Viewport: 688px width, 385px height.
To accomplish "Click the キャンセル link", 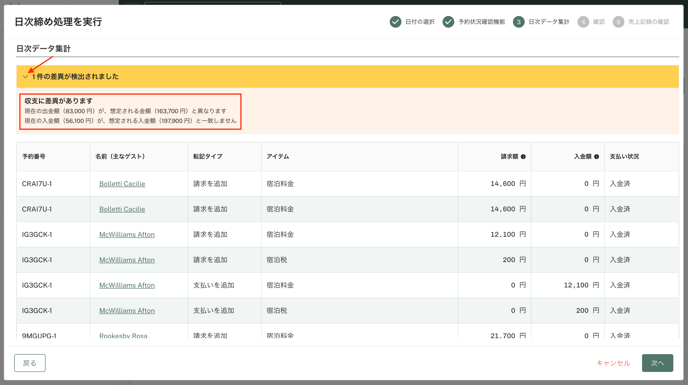I will coord(613,363).
